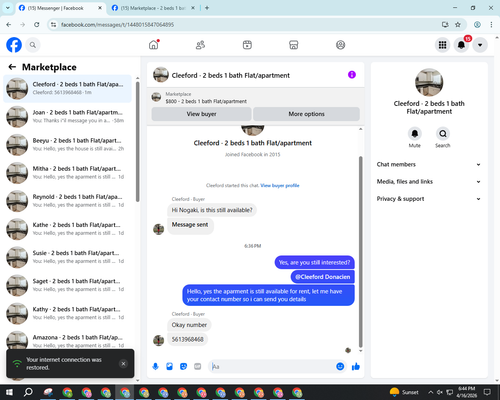The width and height of the screenshot is (500, 400).
Task: Open Joan conversation in chat list
Action: tap(67, 117)
